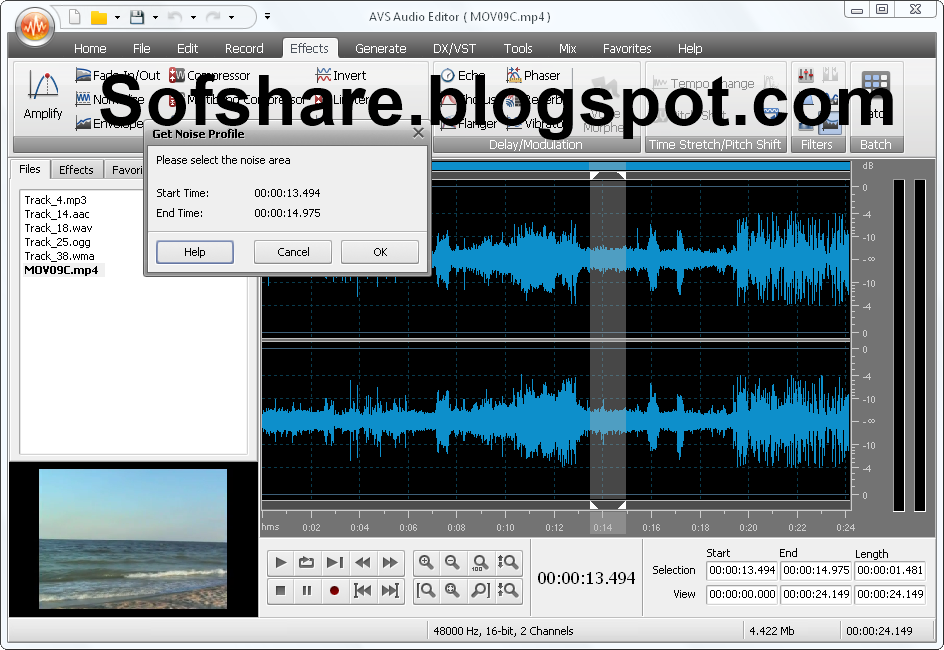This screenshot has width=944, height=650.
Task: Zoom to left selection edge
Action: tap(426, 590)
